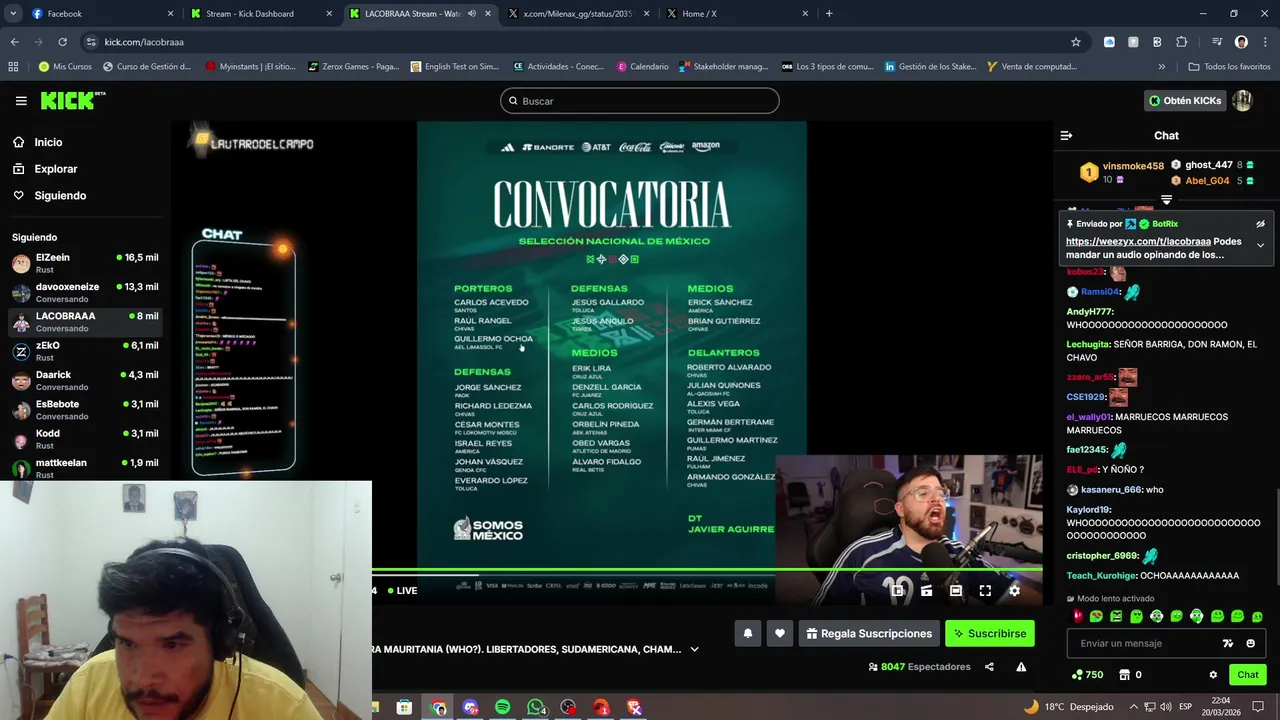Viewport: 1280px width, 720px height.
Task: Follow the channel with heart button
Action: pos(780,633)
